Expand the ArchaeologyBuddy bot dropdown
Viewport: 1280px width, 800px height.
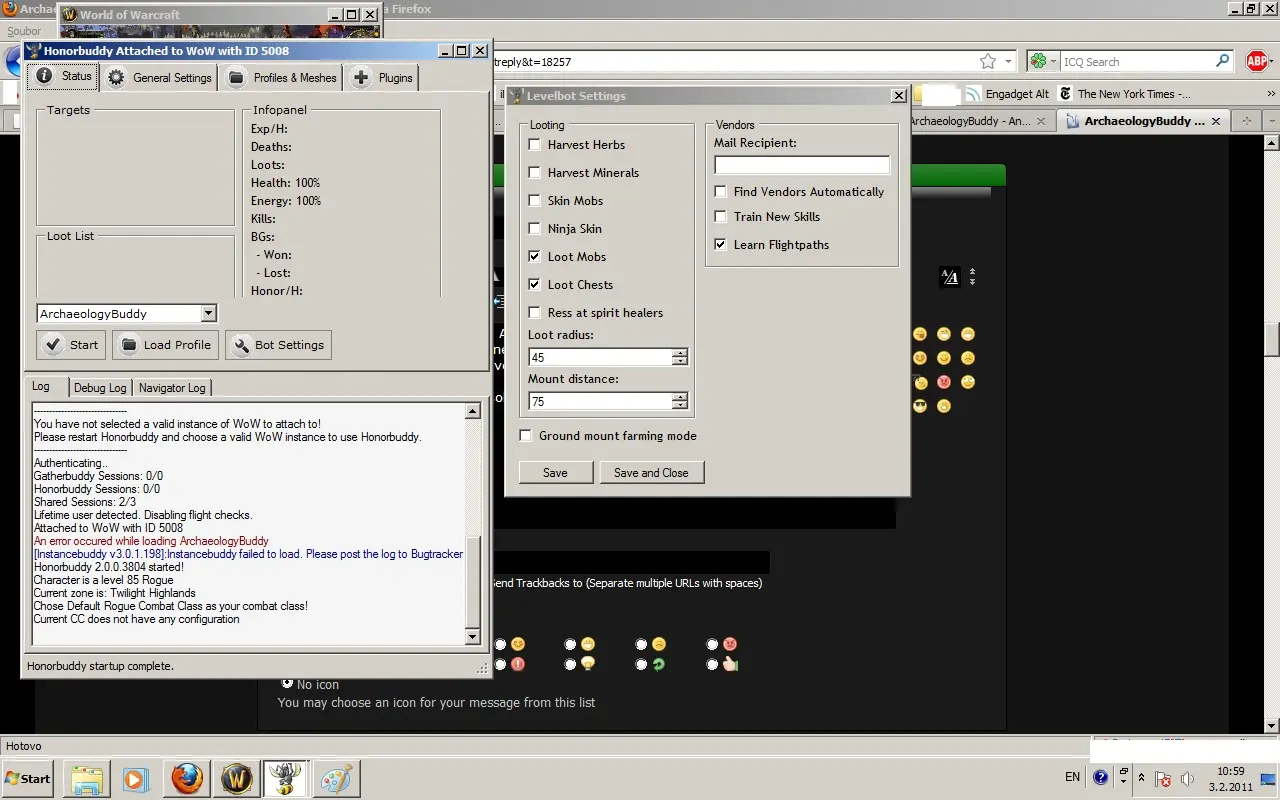(208, 314)
